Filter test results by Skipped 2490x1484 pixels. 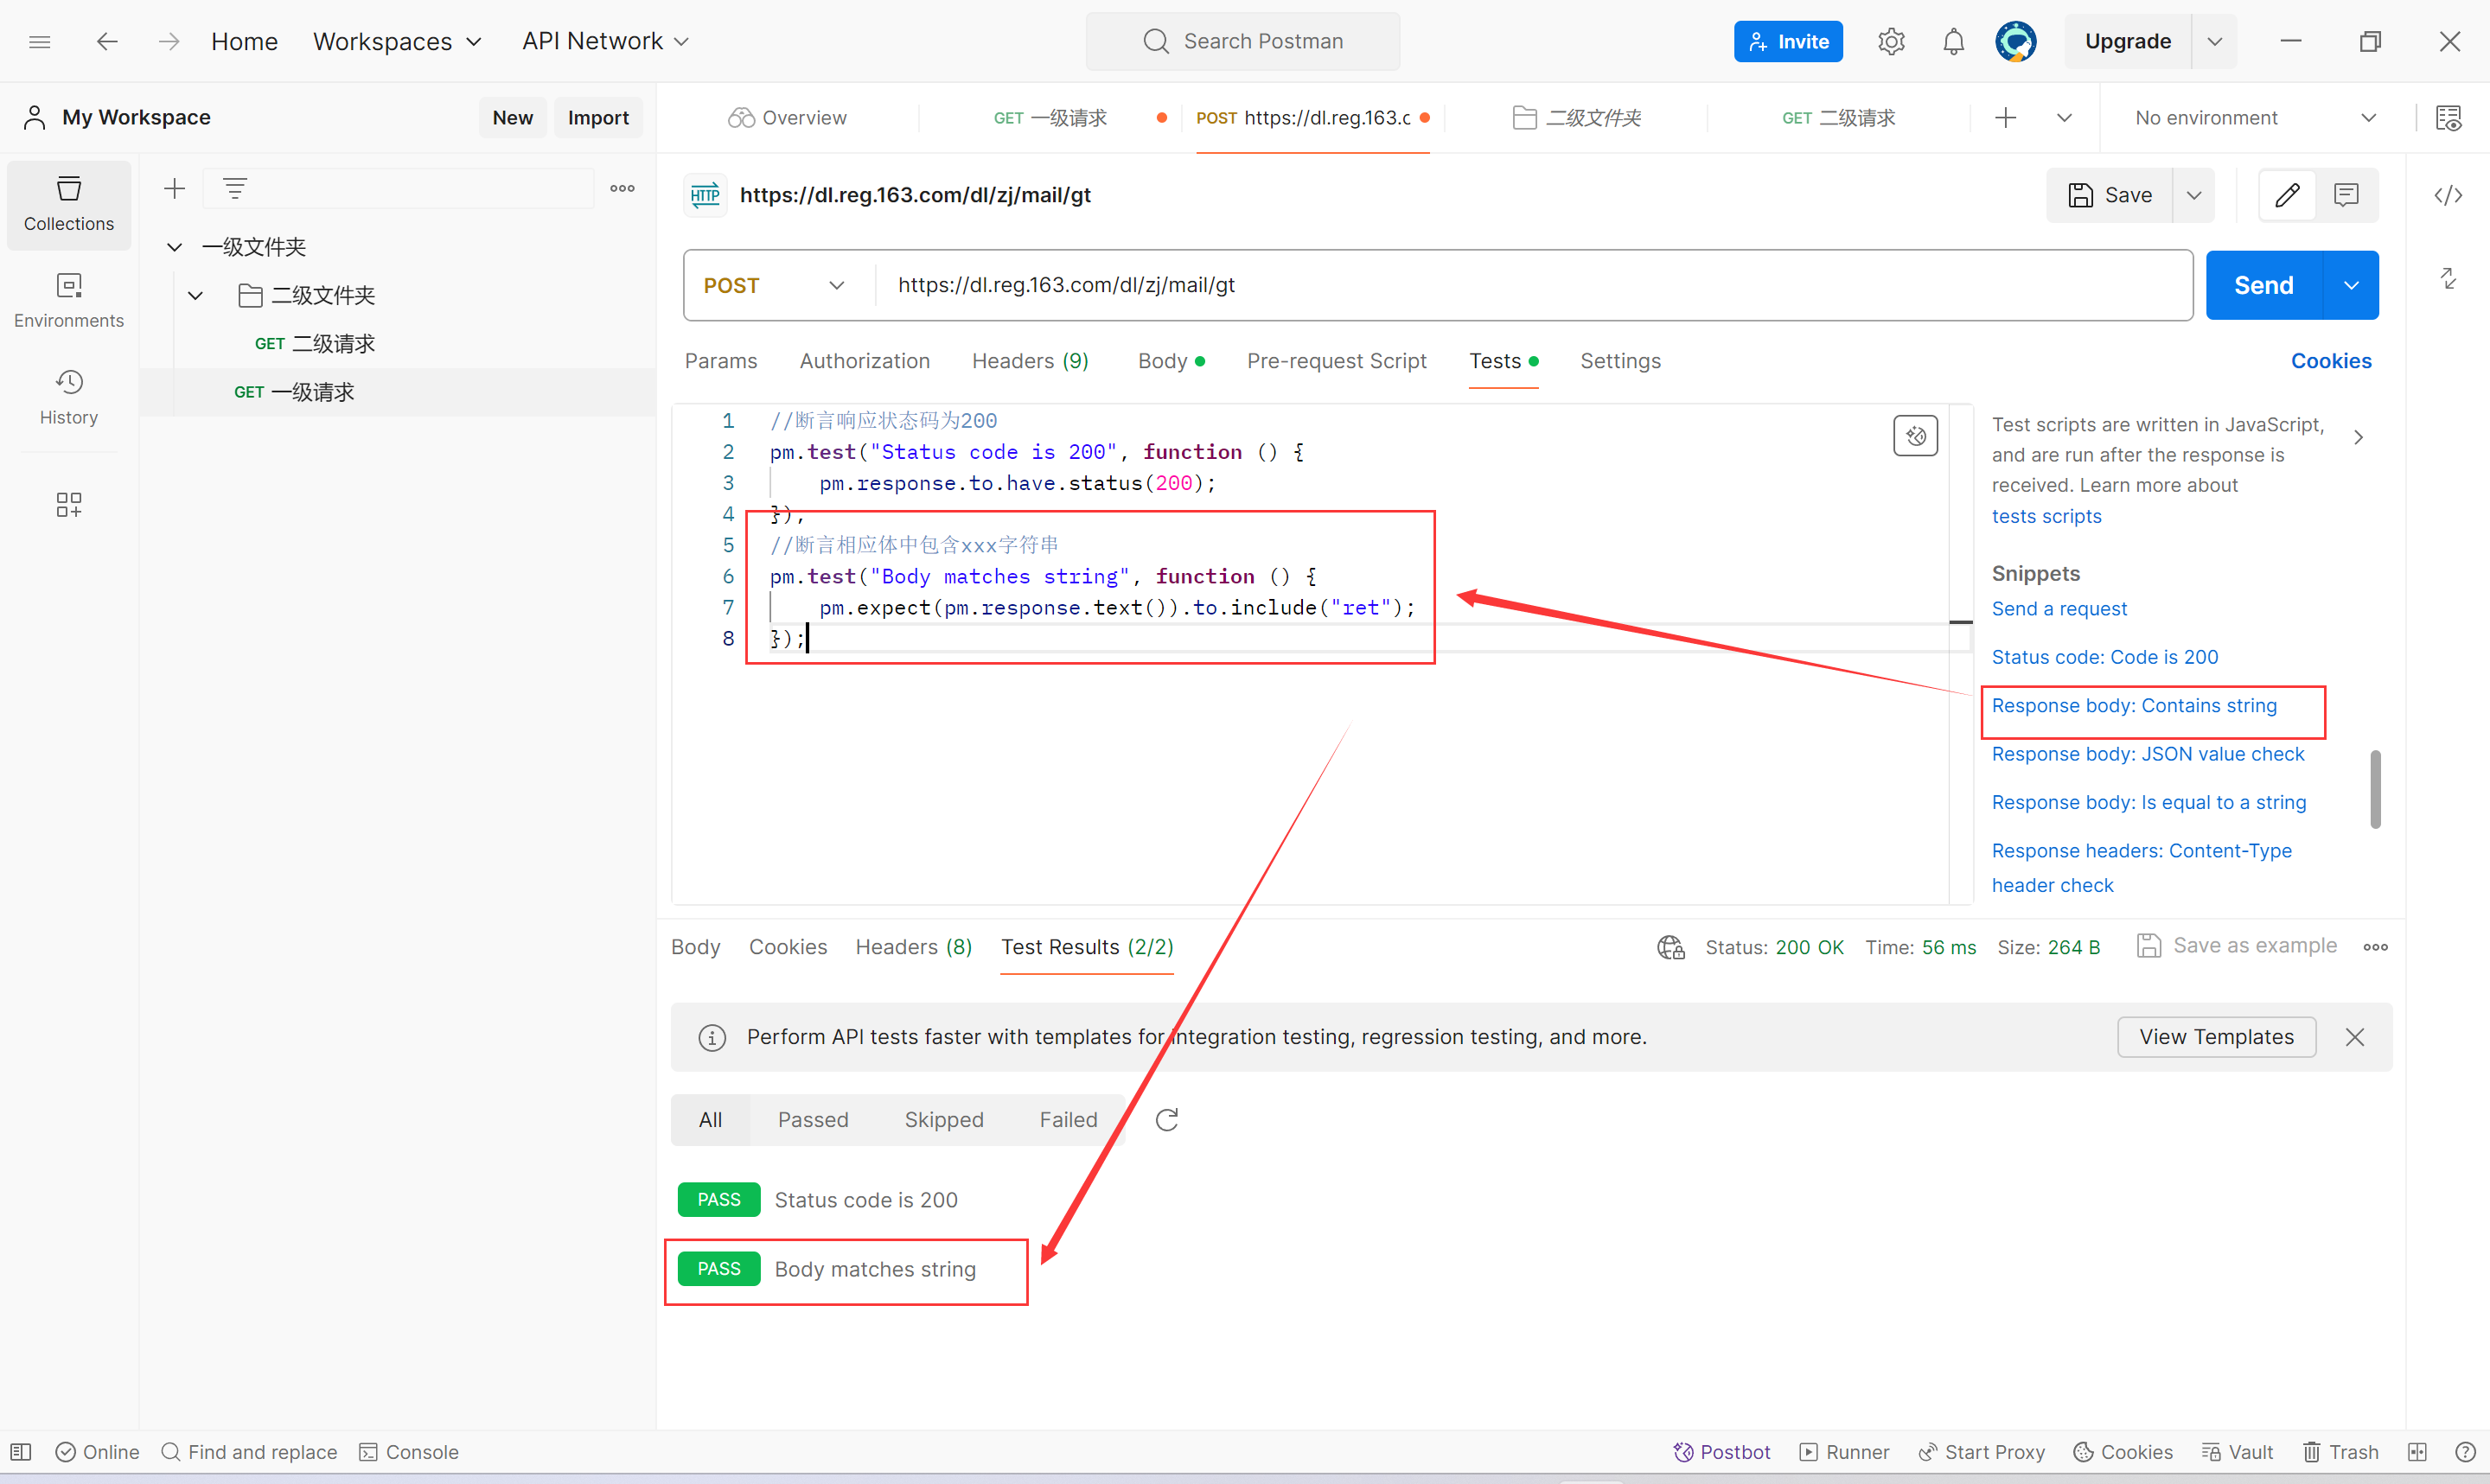943,1119
